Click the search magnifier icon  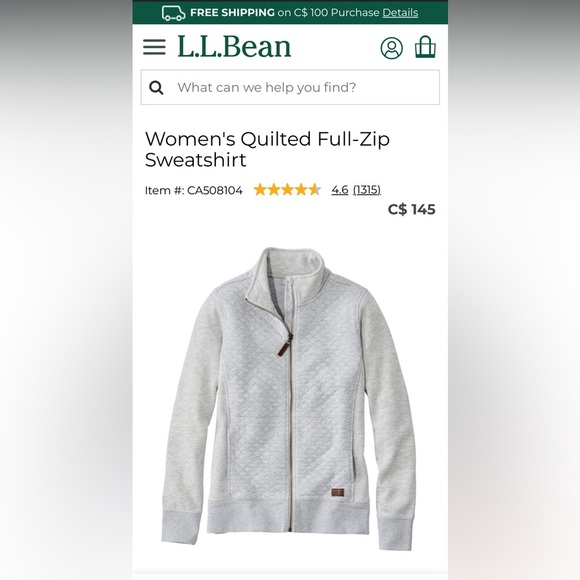coord(156,88)
